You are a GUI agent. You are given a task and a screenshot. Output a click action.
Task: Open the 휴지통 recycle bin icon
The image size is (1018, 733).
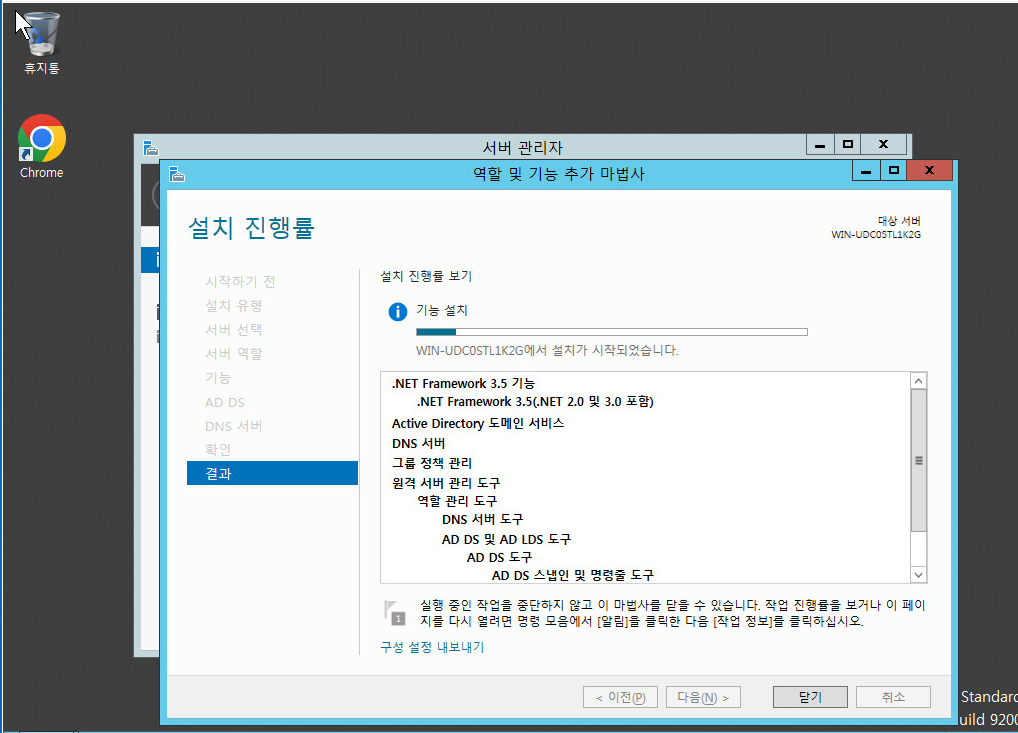(x=41, y=43)
